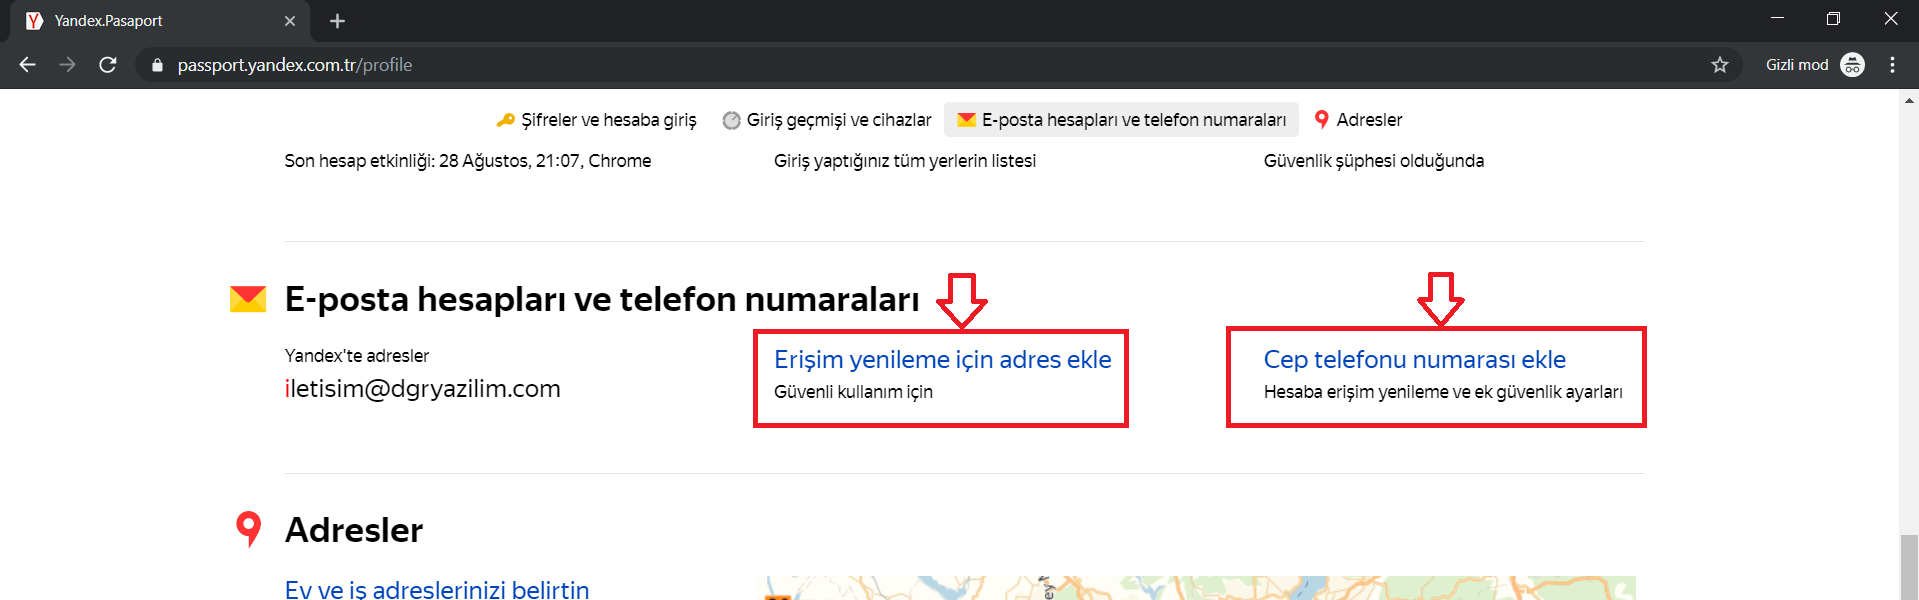1919x600 pixels.
Task: Click the iletisim@dgryazilim.com address
Action: tap(423, 389)
